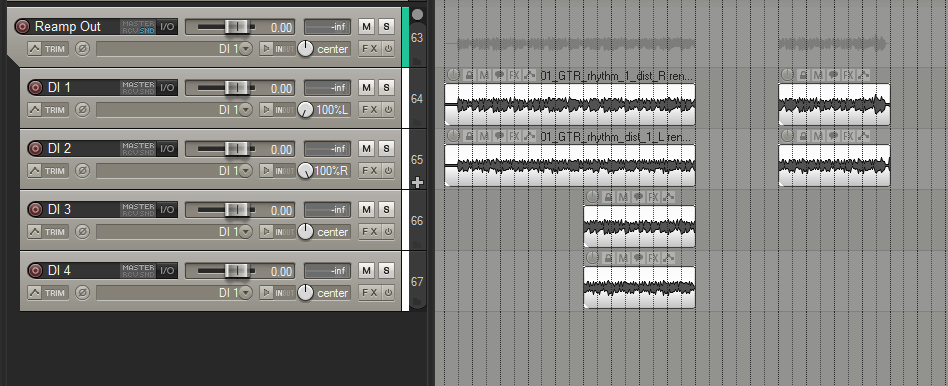Click the DI 1 pan knob

tap(305, 110)
